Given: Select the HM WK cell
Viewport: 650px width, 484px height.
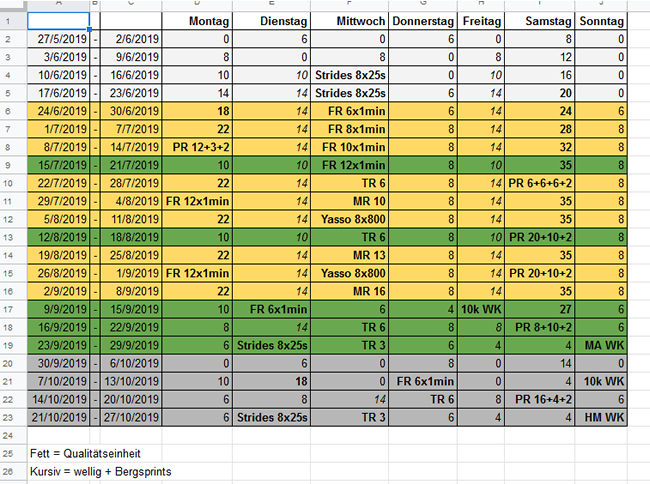Looking at the screenshot, I should tap(604, 417).
